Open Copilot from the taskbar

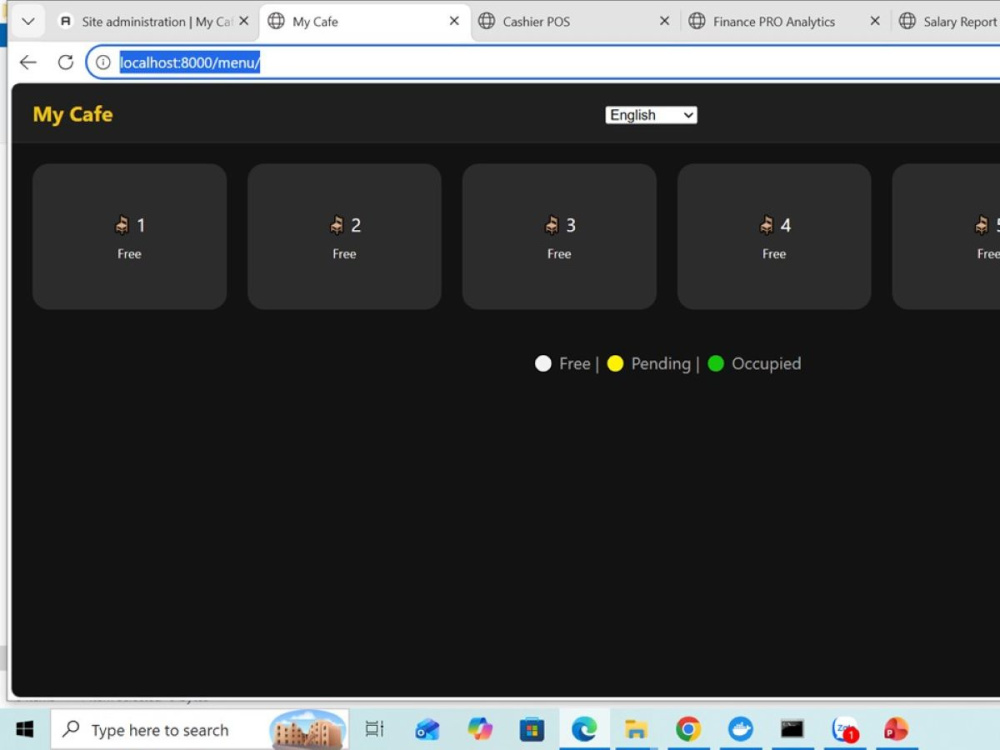click(480, 729)
